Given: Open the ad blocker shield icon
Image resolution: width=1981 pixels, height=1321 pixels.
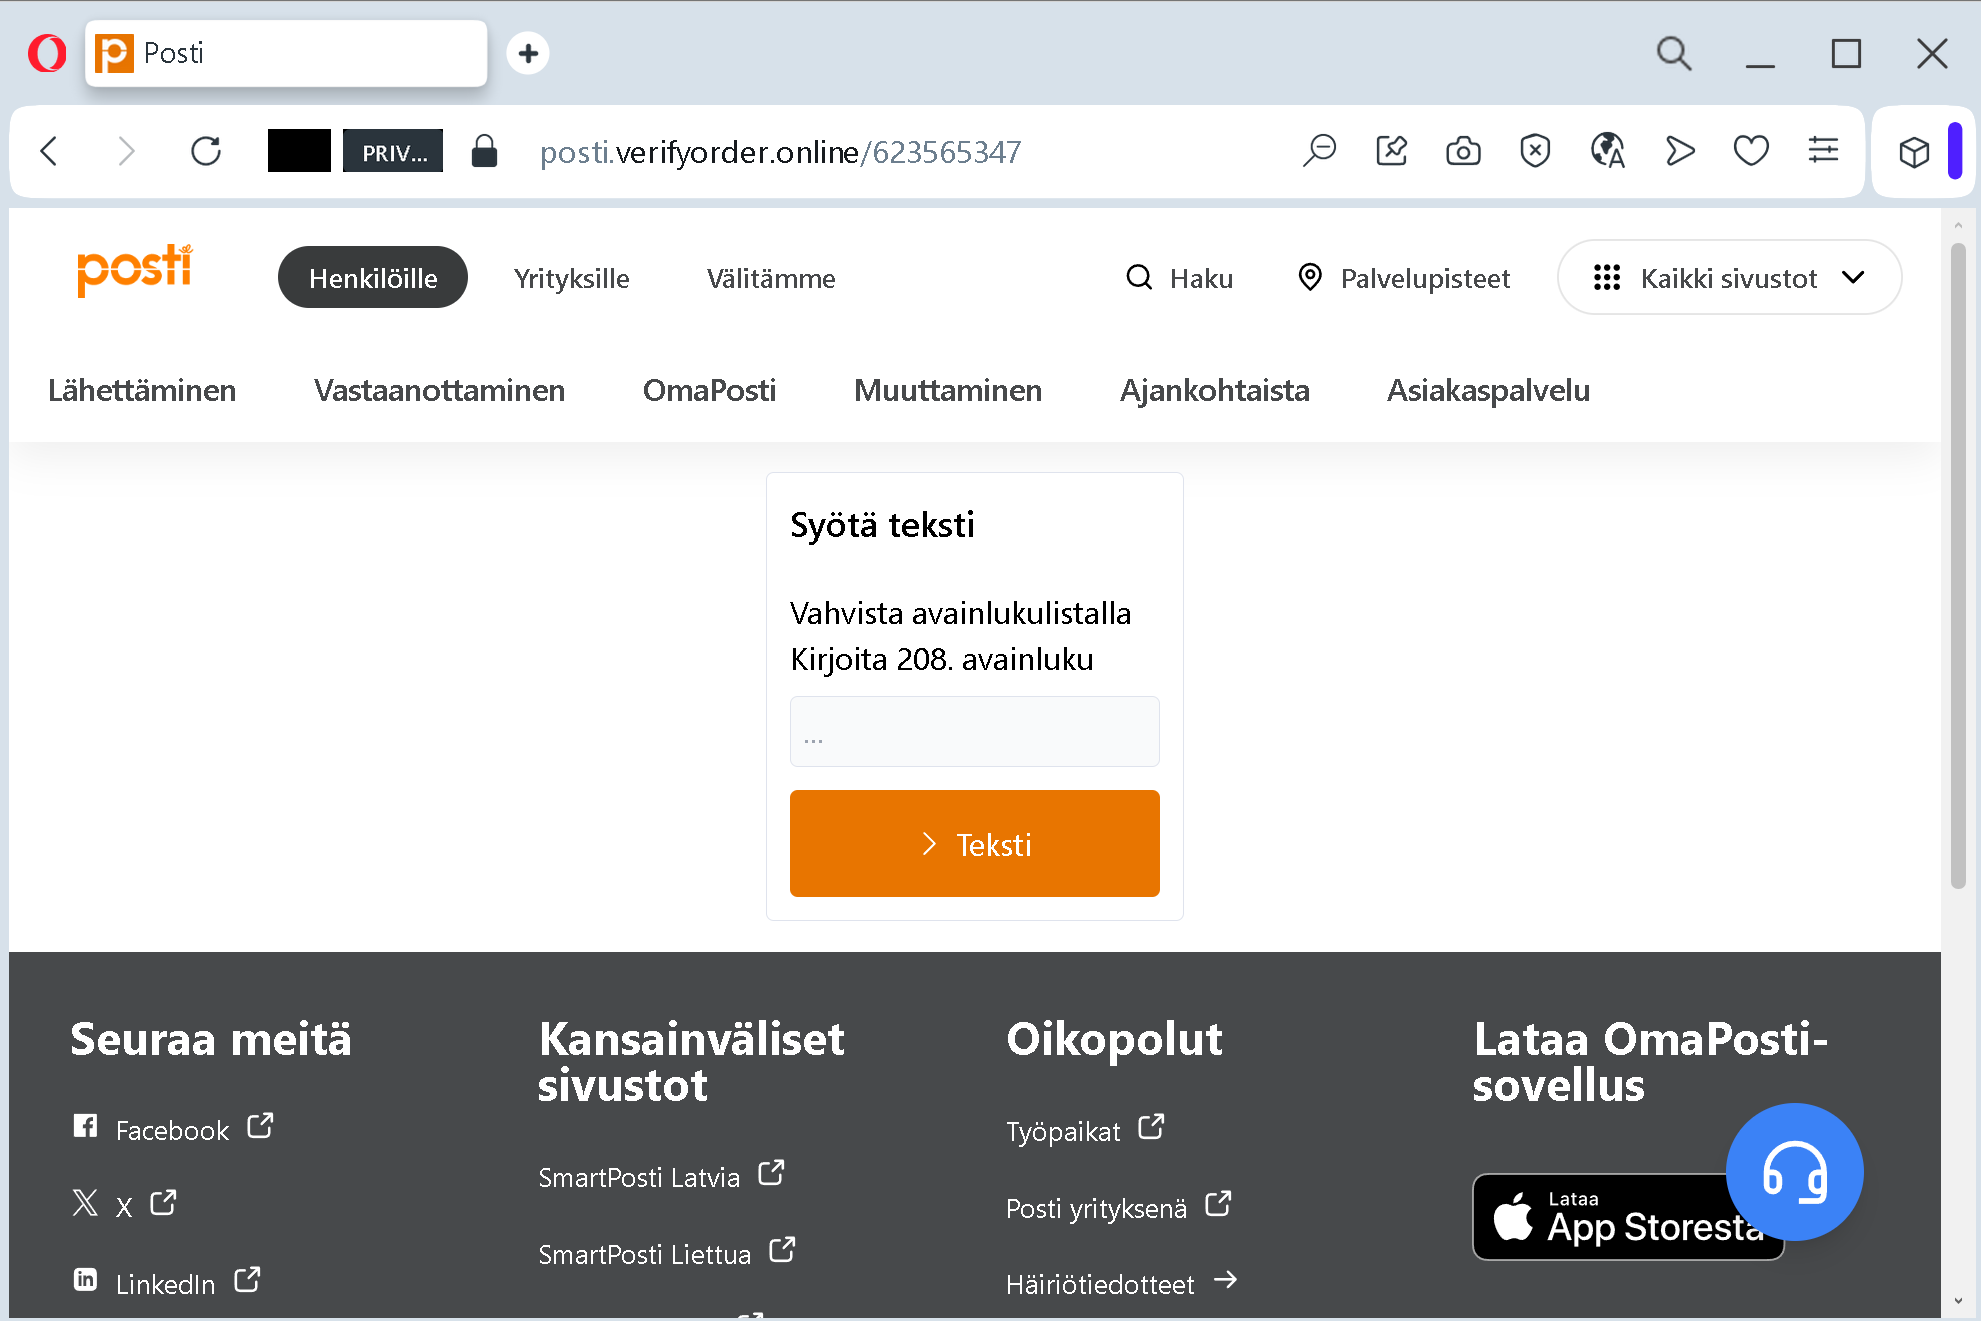Looking at the screenshot, I should click(x=1535, y=152).
